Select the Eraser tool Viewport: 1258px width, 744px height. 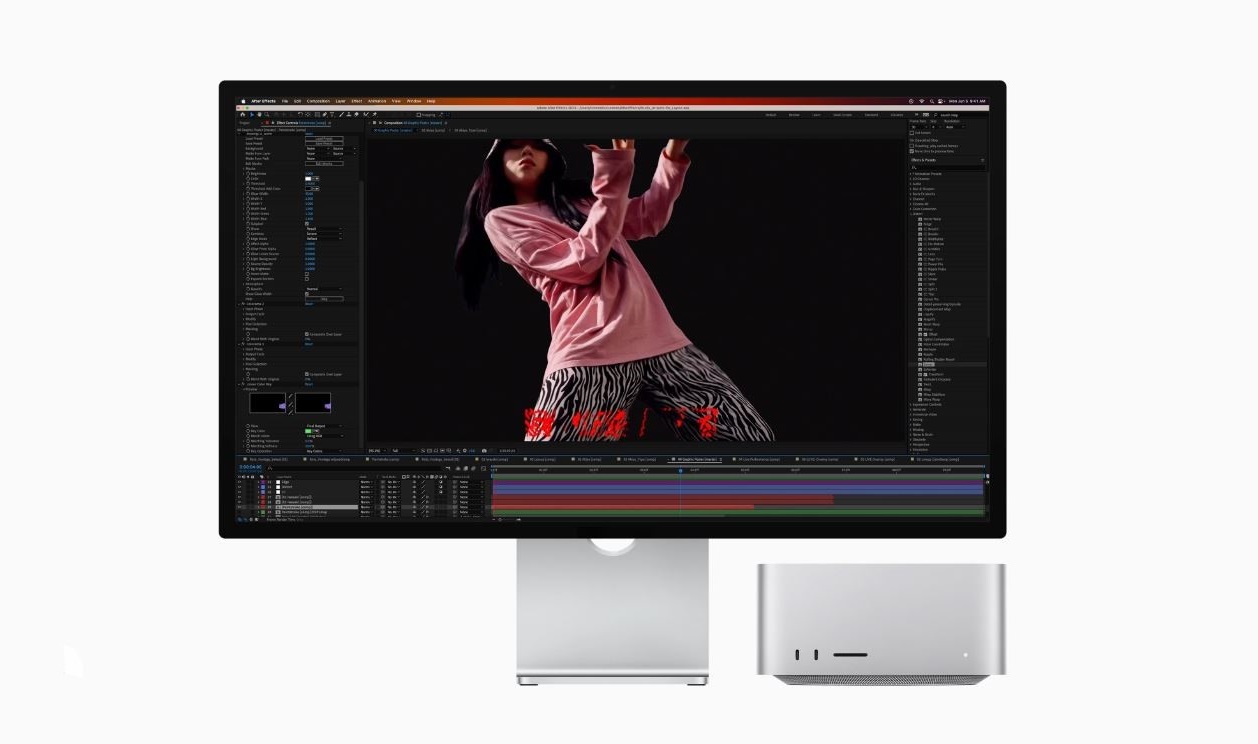pos(357,115)
